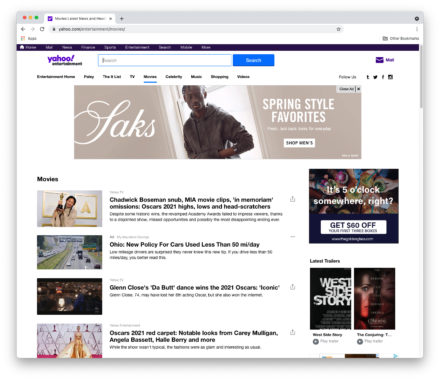Screen dimensions: 440x380
Task: Click the blue Search button
Action: pyautogui.click(x=253, y=60)
